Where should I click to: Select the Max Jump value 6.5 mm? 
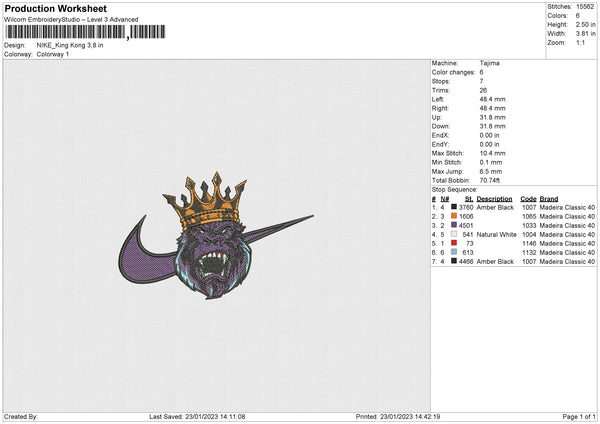491,171
